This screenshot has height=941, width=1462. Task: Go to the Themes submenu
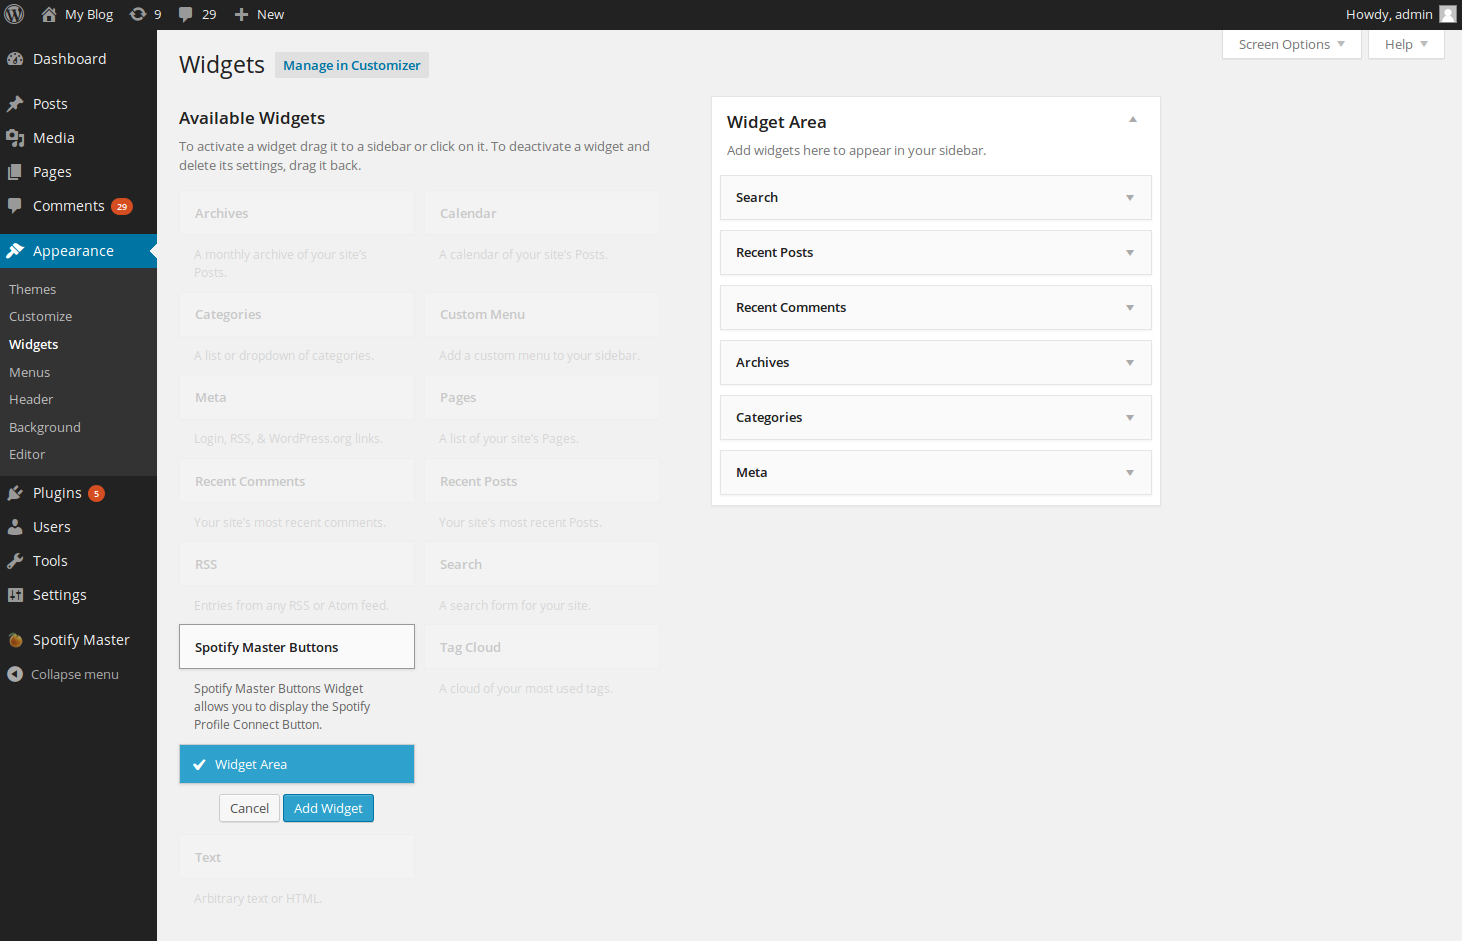(x=33, y=289)
